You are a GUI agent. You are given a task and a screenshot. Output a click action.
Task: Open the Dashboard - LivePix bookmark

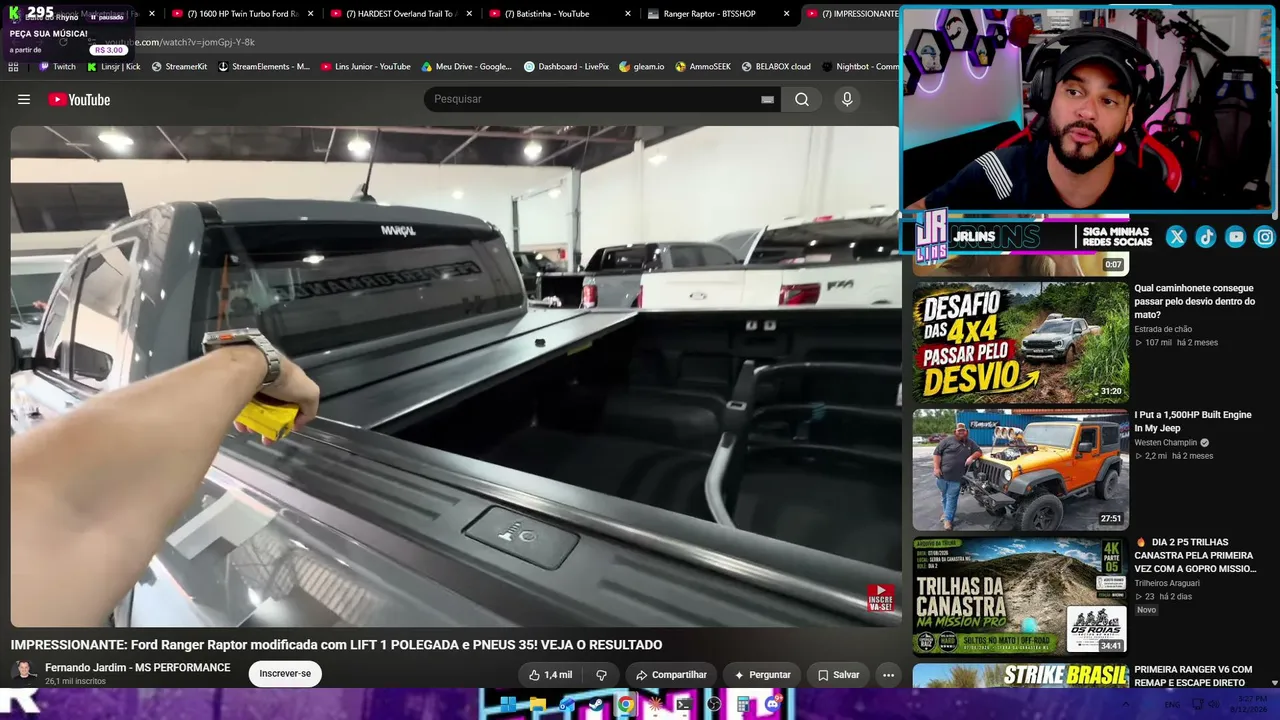pyautogui.click(x=566, y=67)
